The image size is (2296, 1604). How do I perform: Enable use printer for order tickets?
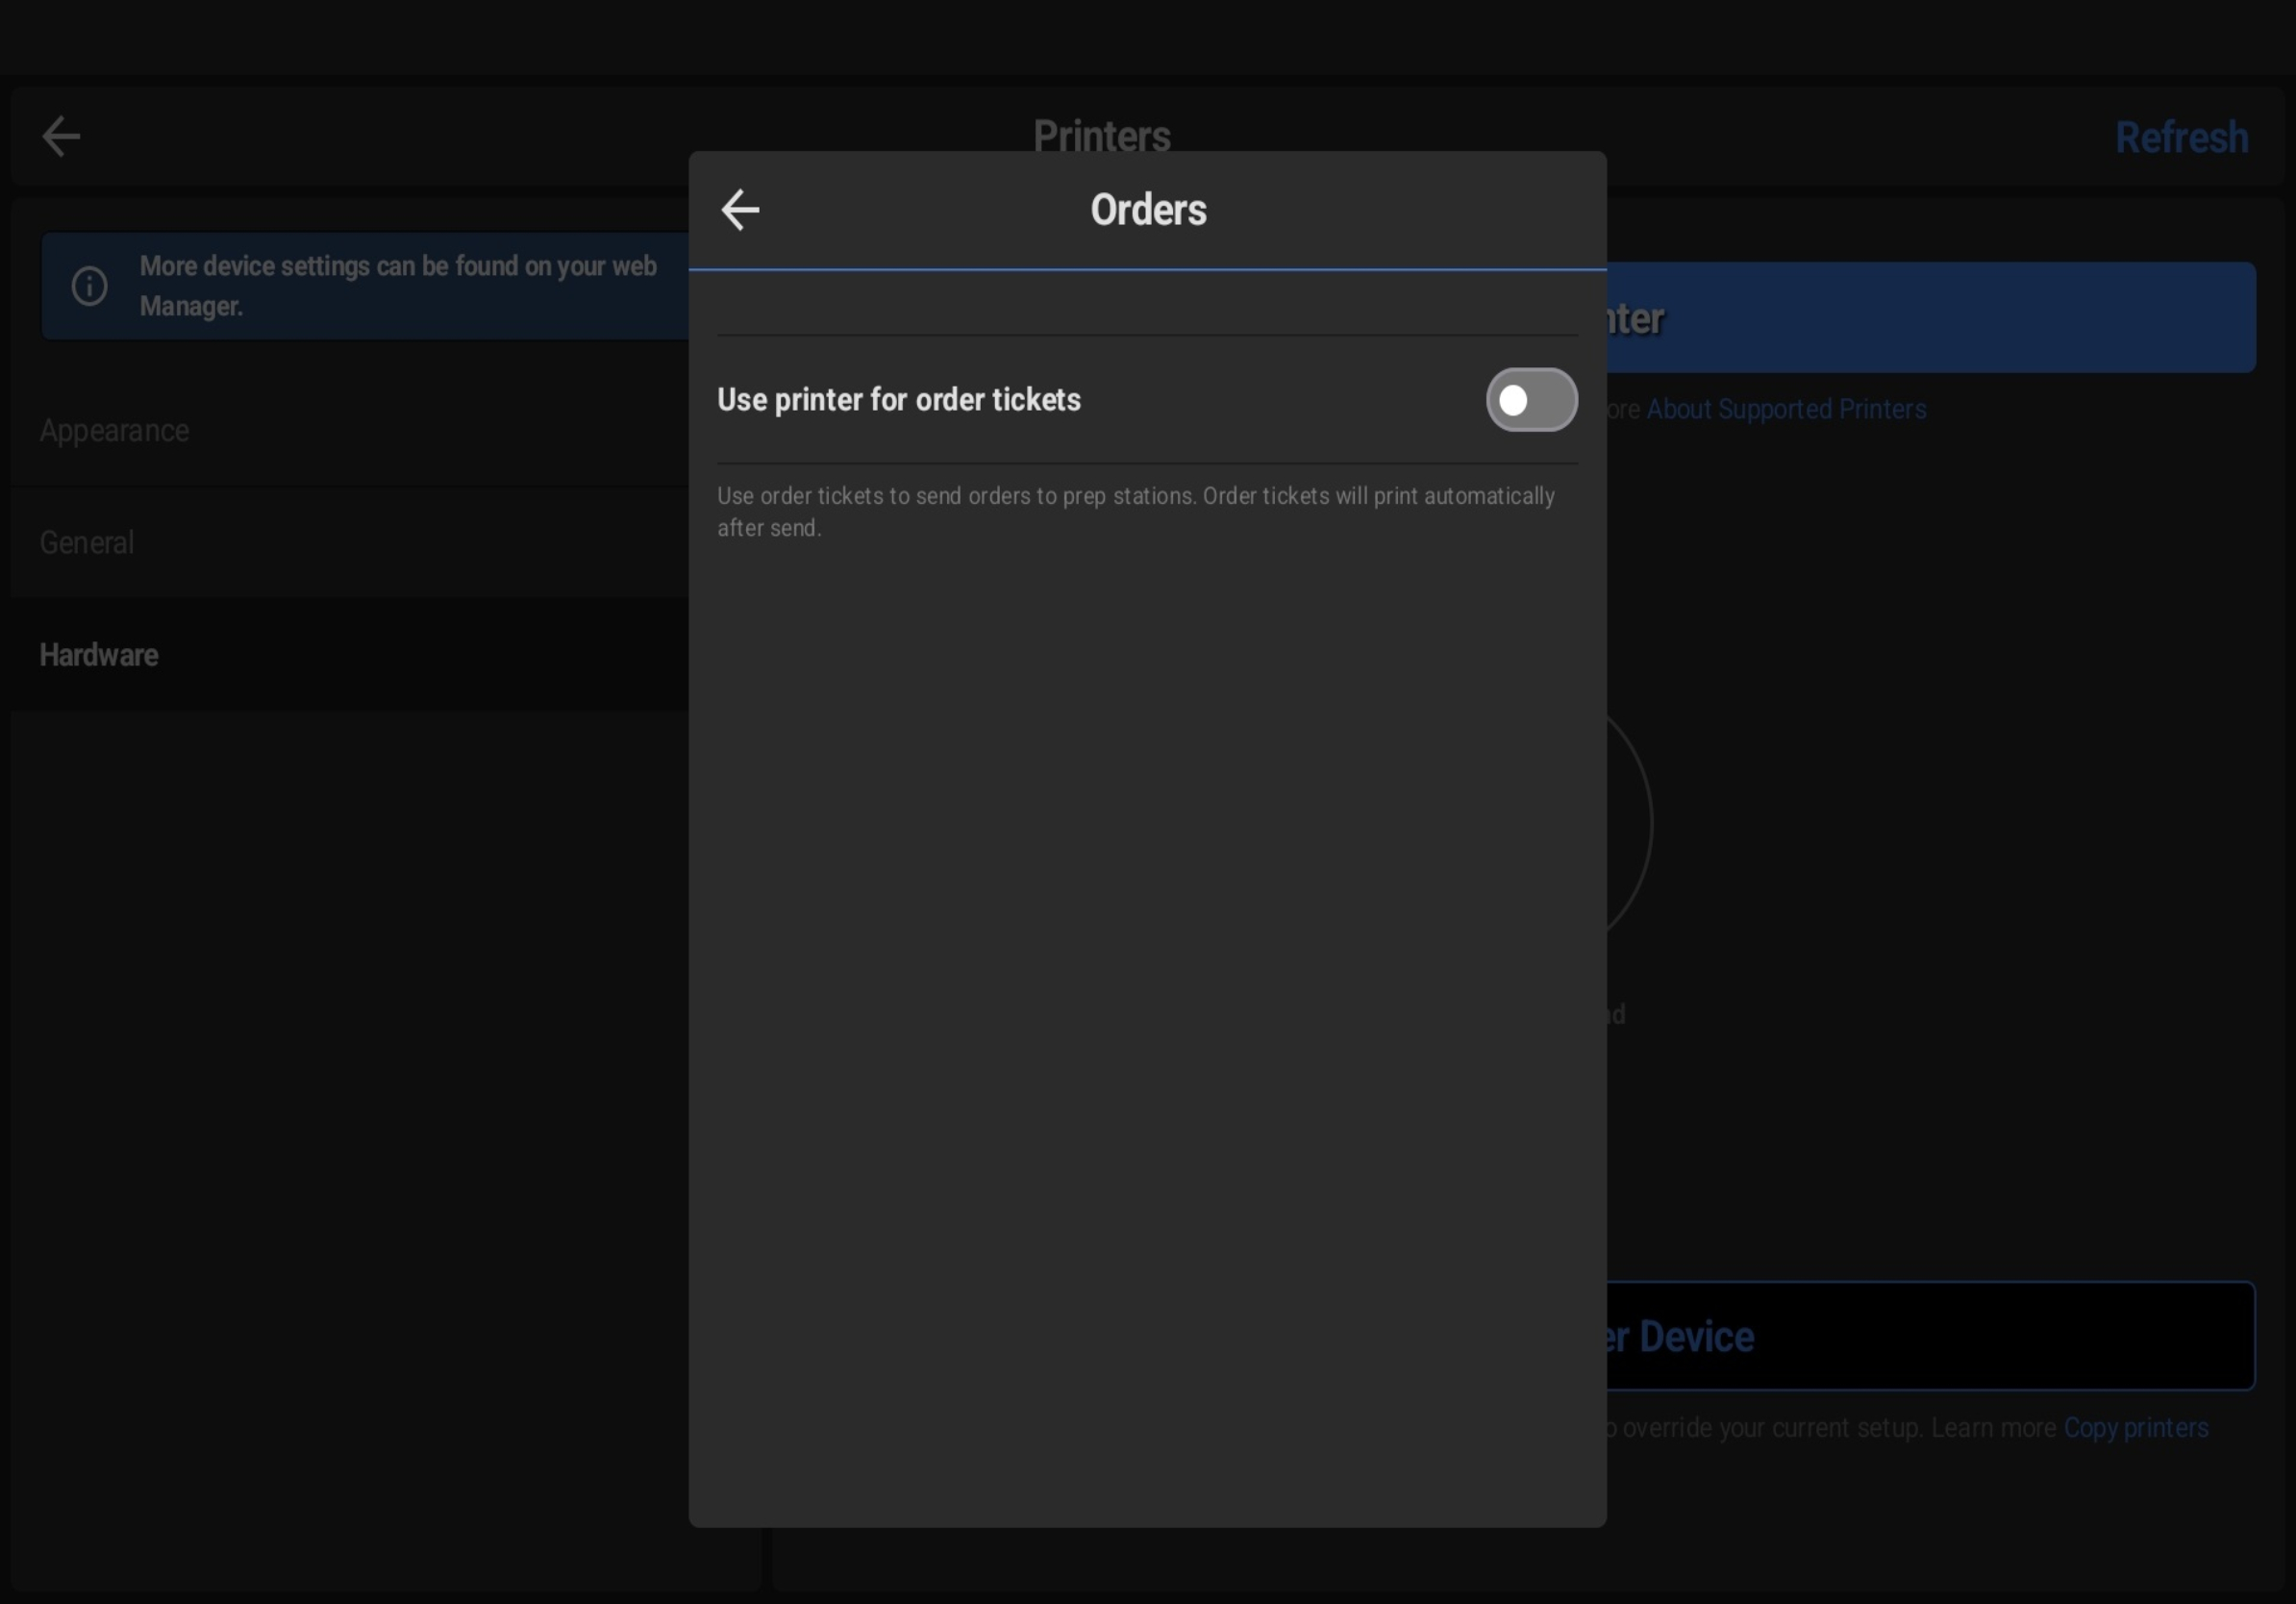click(x=1530, y=400)
